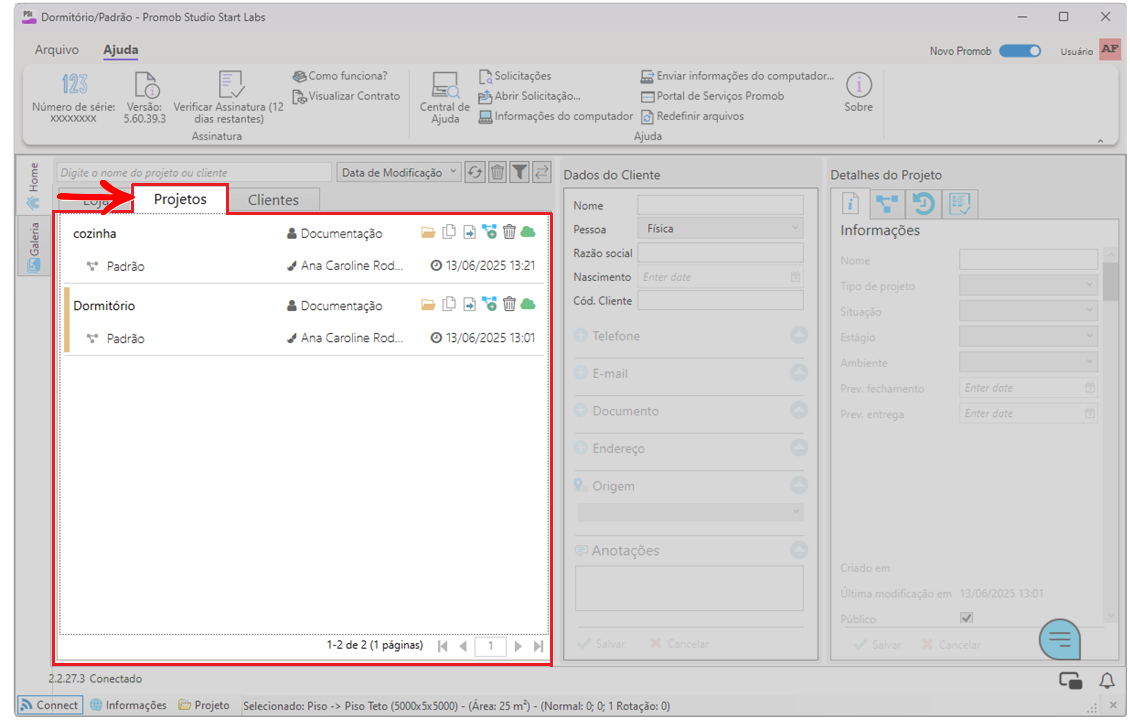Screen dimensions: 1130x720
Task: Open the Situação dropdown
Action: tap(1028, 311)
